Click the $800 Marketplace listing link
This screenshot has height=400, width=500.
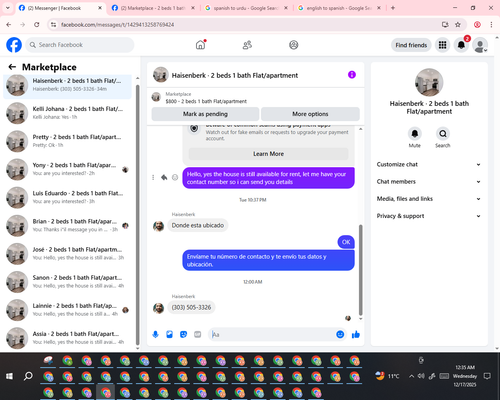tap(206, 101)
